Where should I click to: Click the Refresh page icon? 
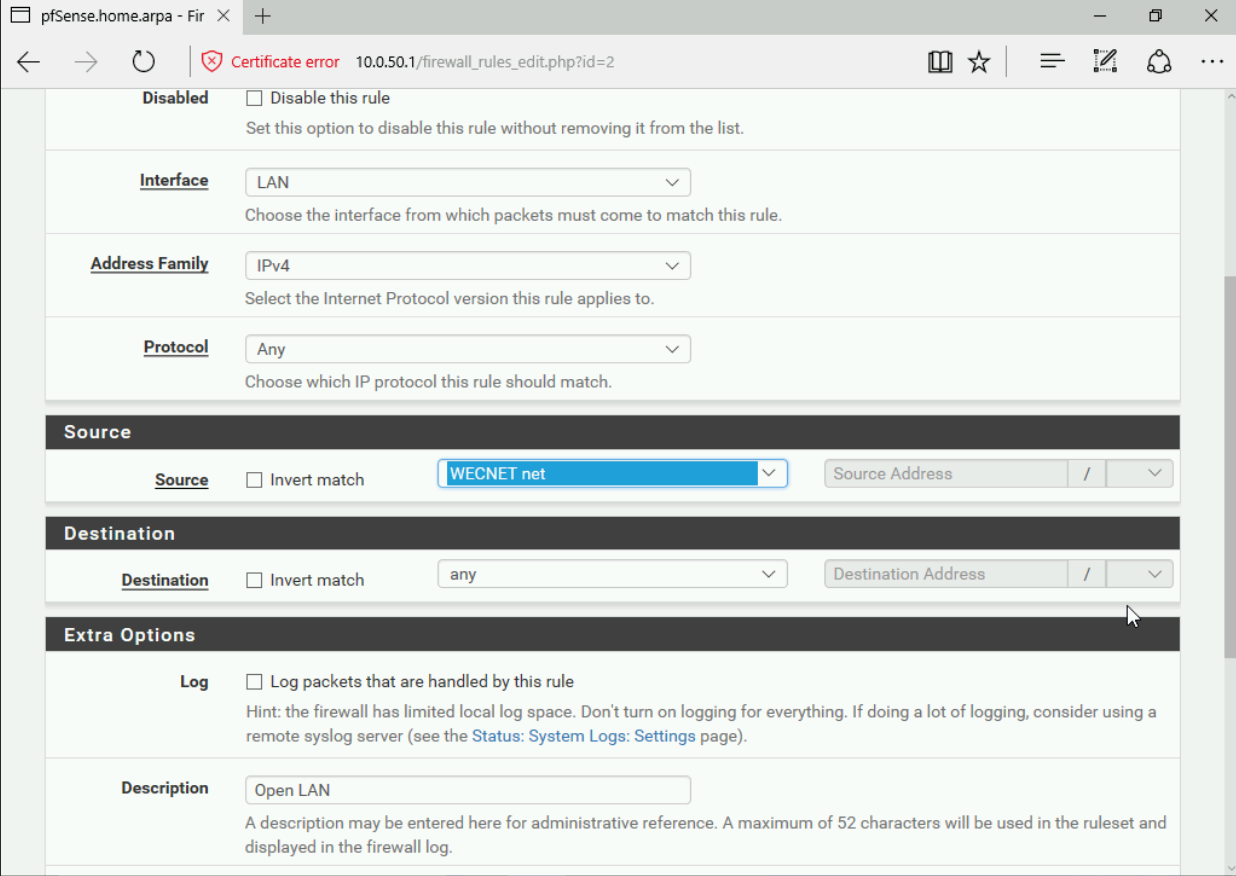click(144, 62)
